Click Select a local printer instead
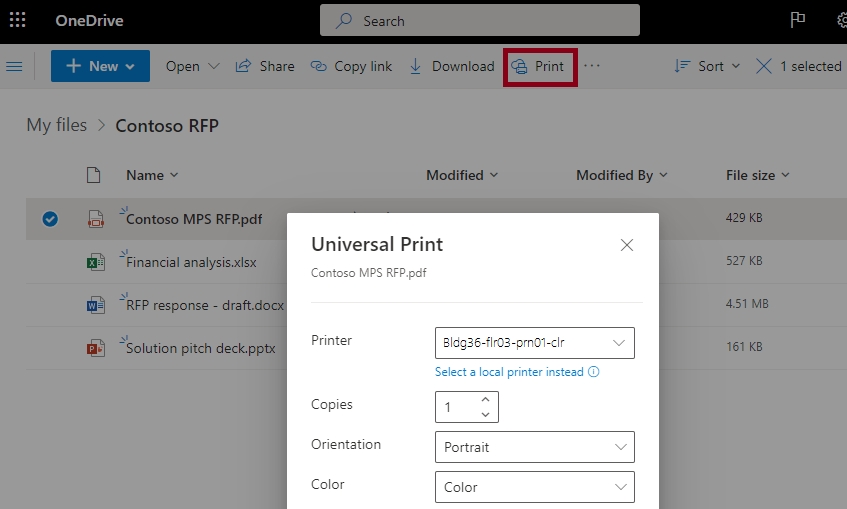The height and width of the screenshot is (509, 847). (x=509, y=372)
